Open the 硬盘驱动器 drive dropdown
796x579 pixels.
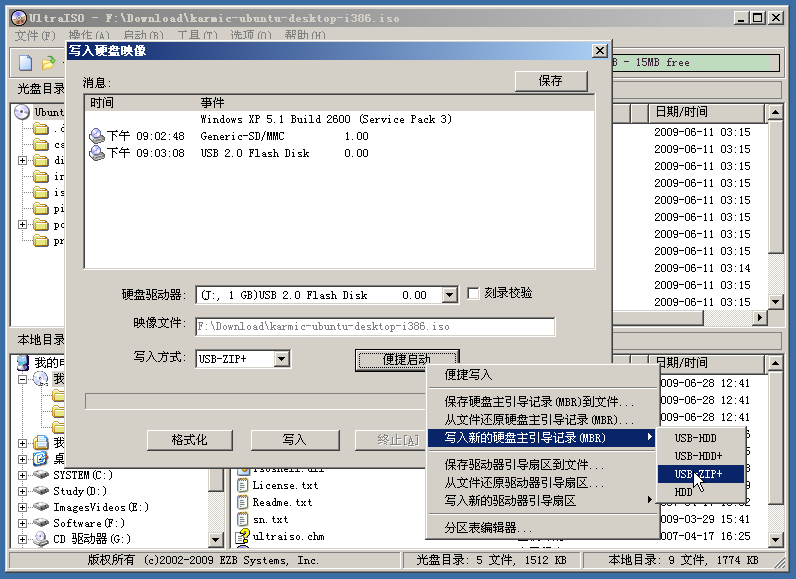(449, 295)
